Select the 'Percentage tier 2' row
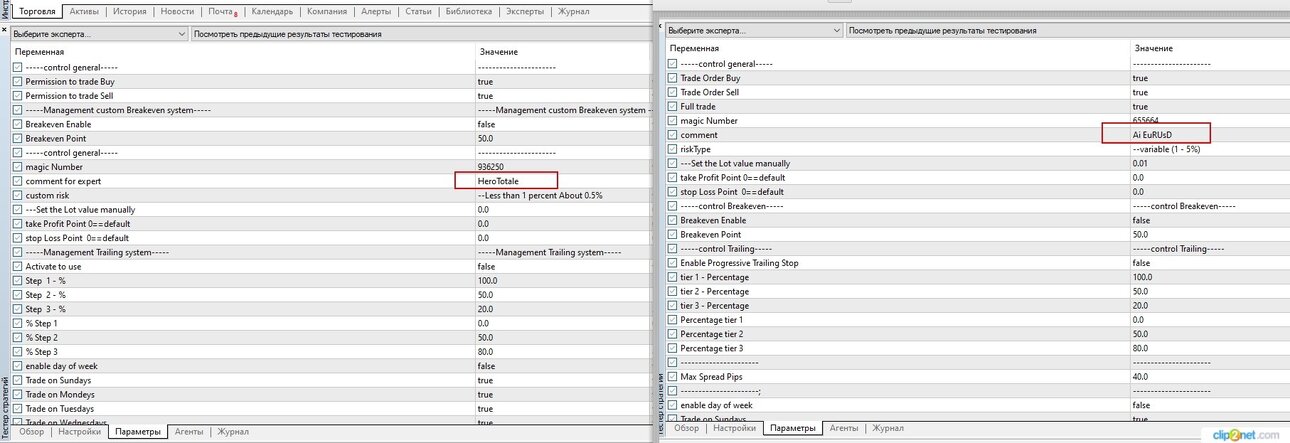The width and height of the screenshot is (1290, 443). 977,334
